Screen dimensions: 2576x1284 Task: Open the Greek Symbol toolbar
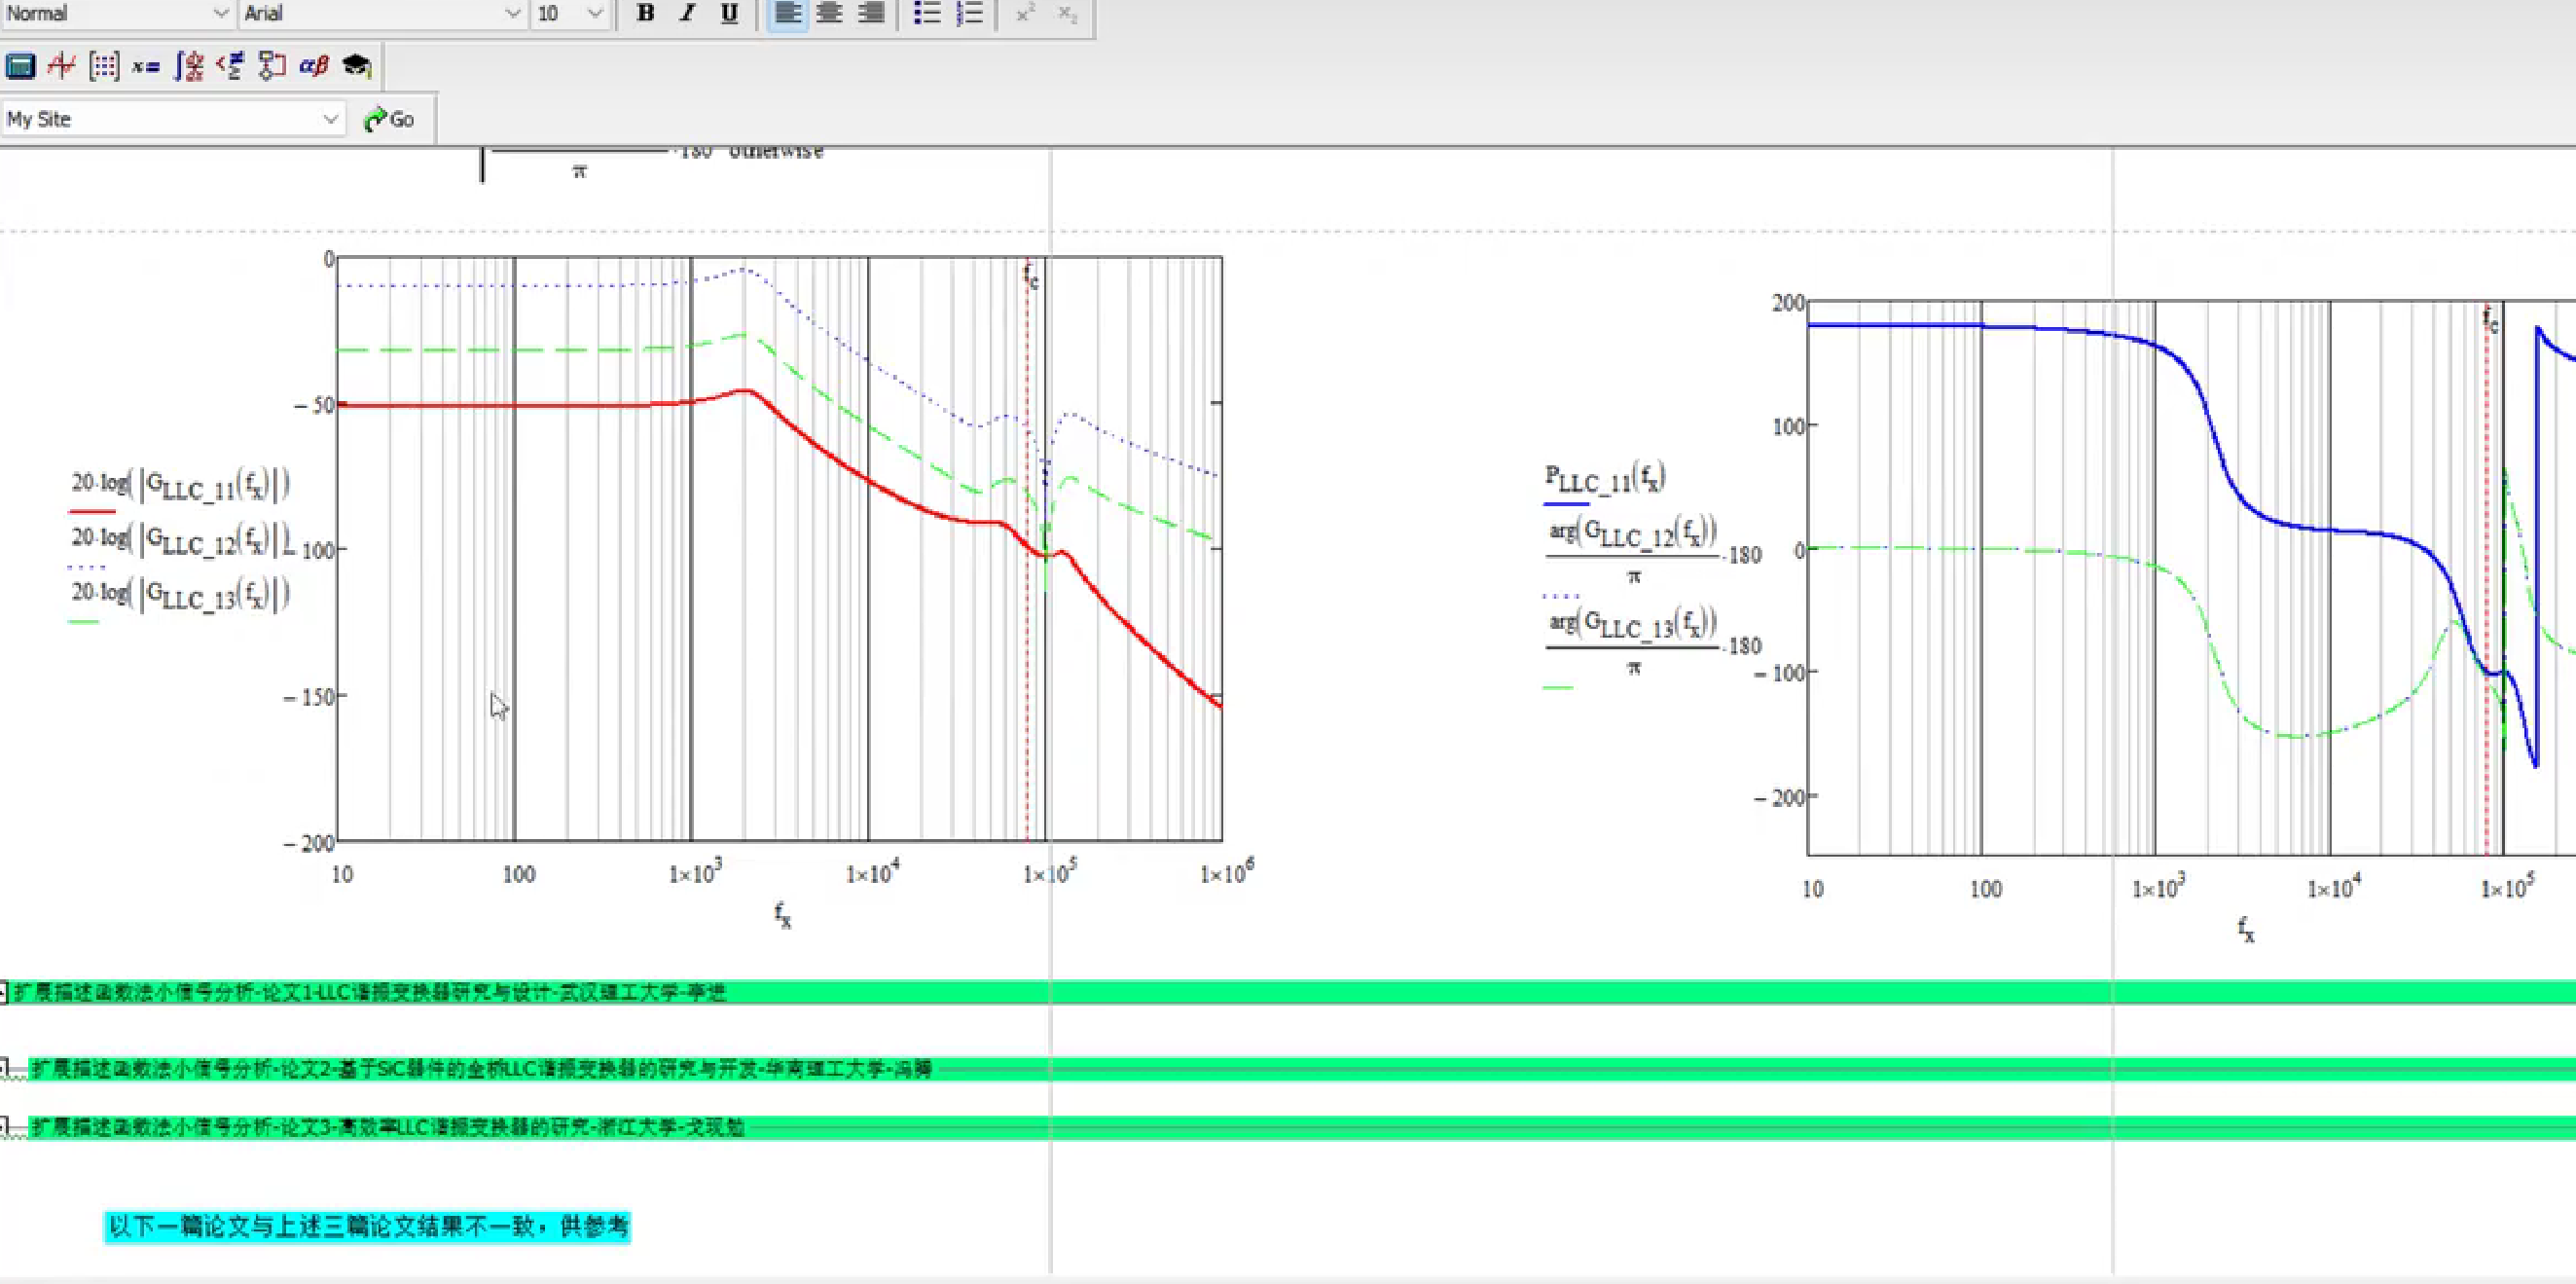pos(314,66)
